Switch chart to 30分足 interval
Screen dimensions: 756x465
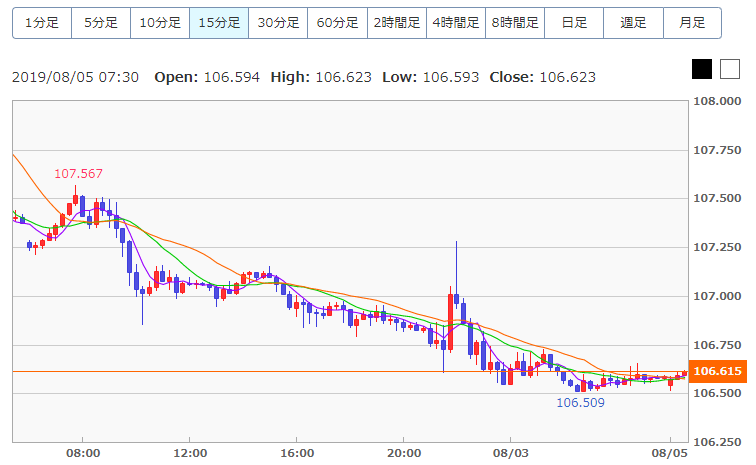click(x=278, y=22)
